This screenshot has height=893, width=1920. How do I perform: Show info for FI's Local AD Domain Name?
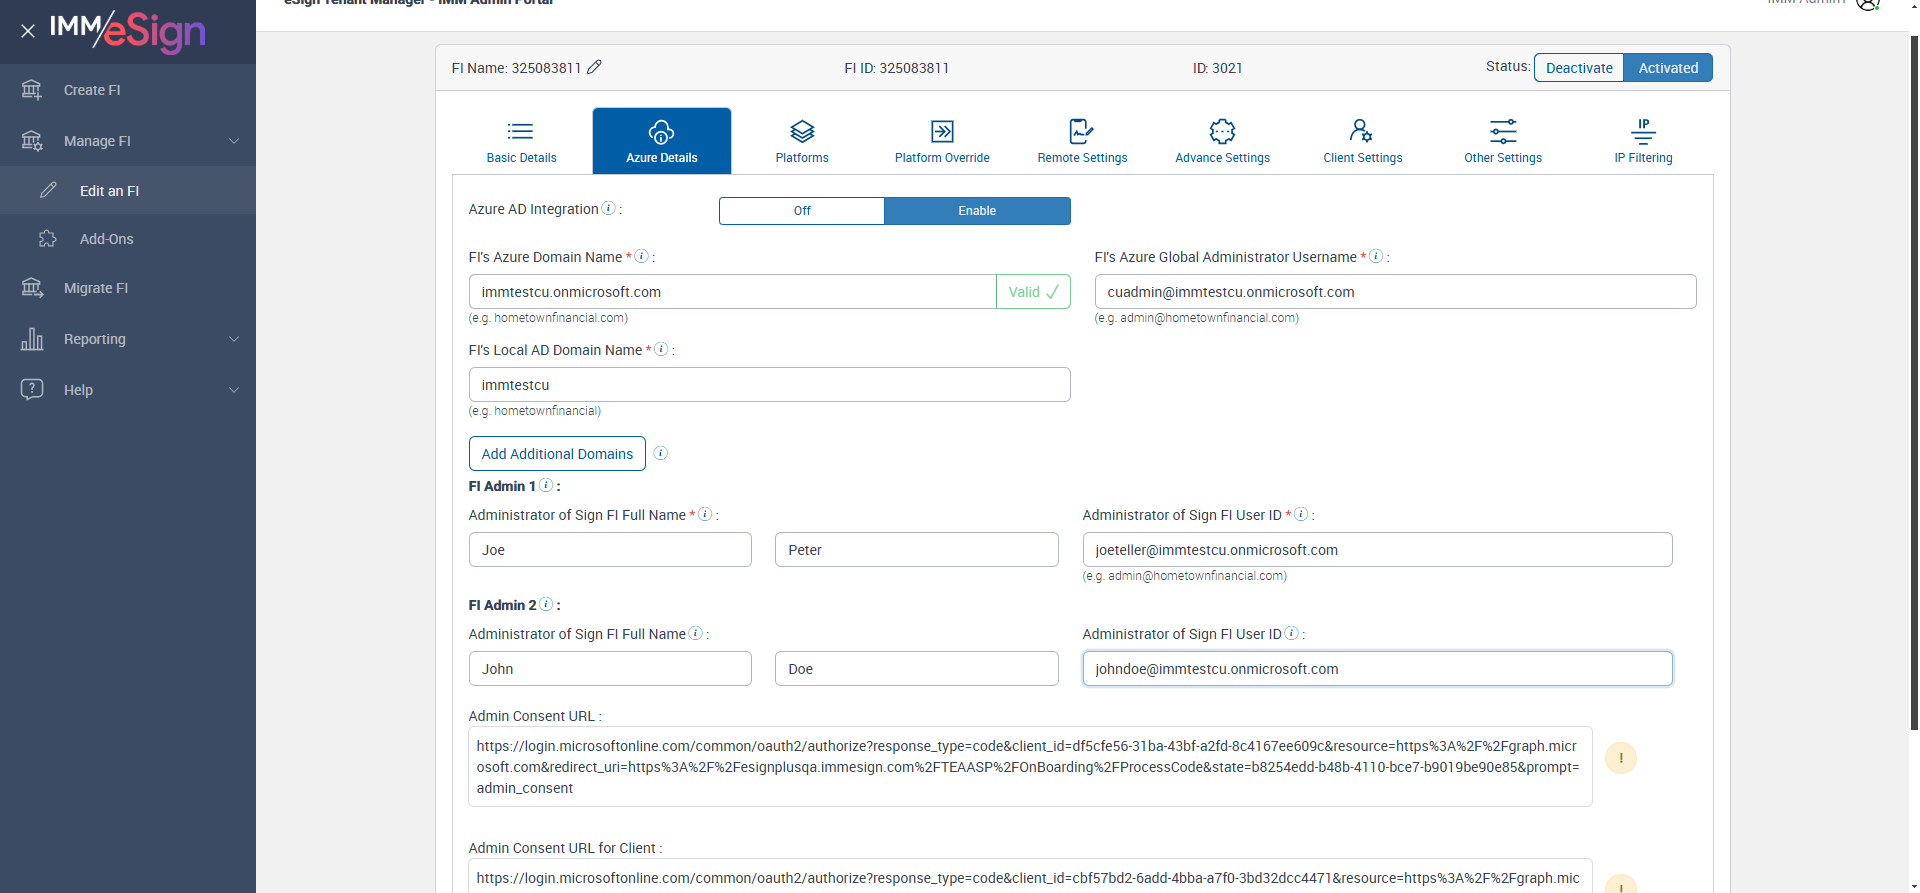pyautogui.click(x=661, y=349)
